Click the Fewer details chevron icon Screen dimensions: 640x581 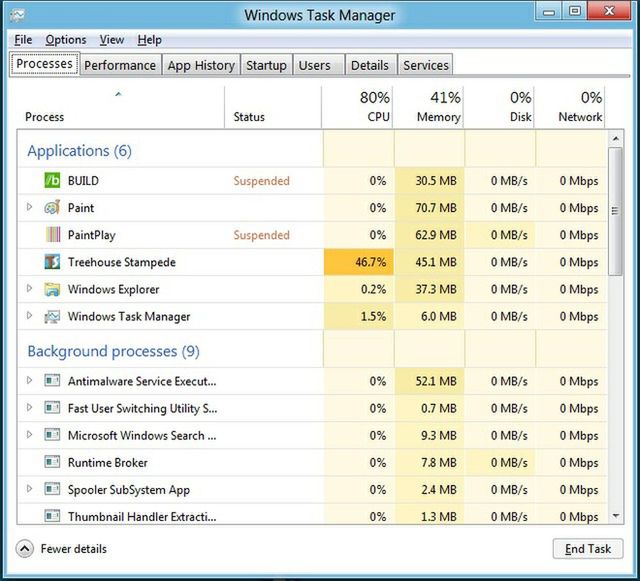[24, 549]
